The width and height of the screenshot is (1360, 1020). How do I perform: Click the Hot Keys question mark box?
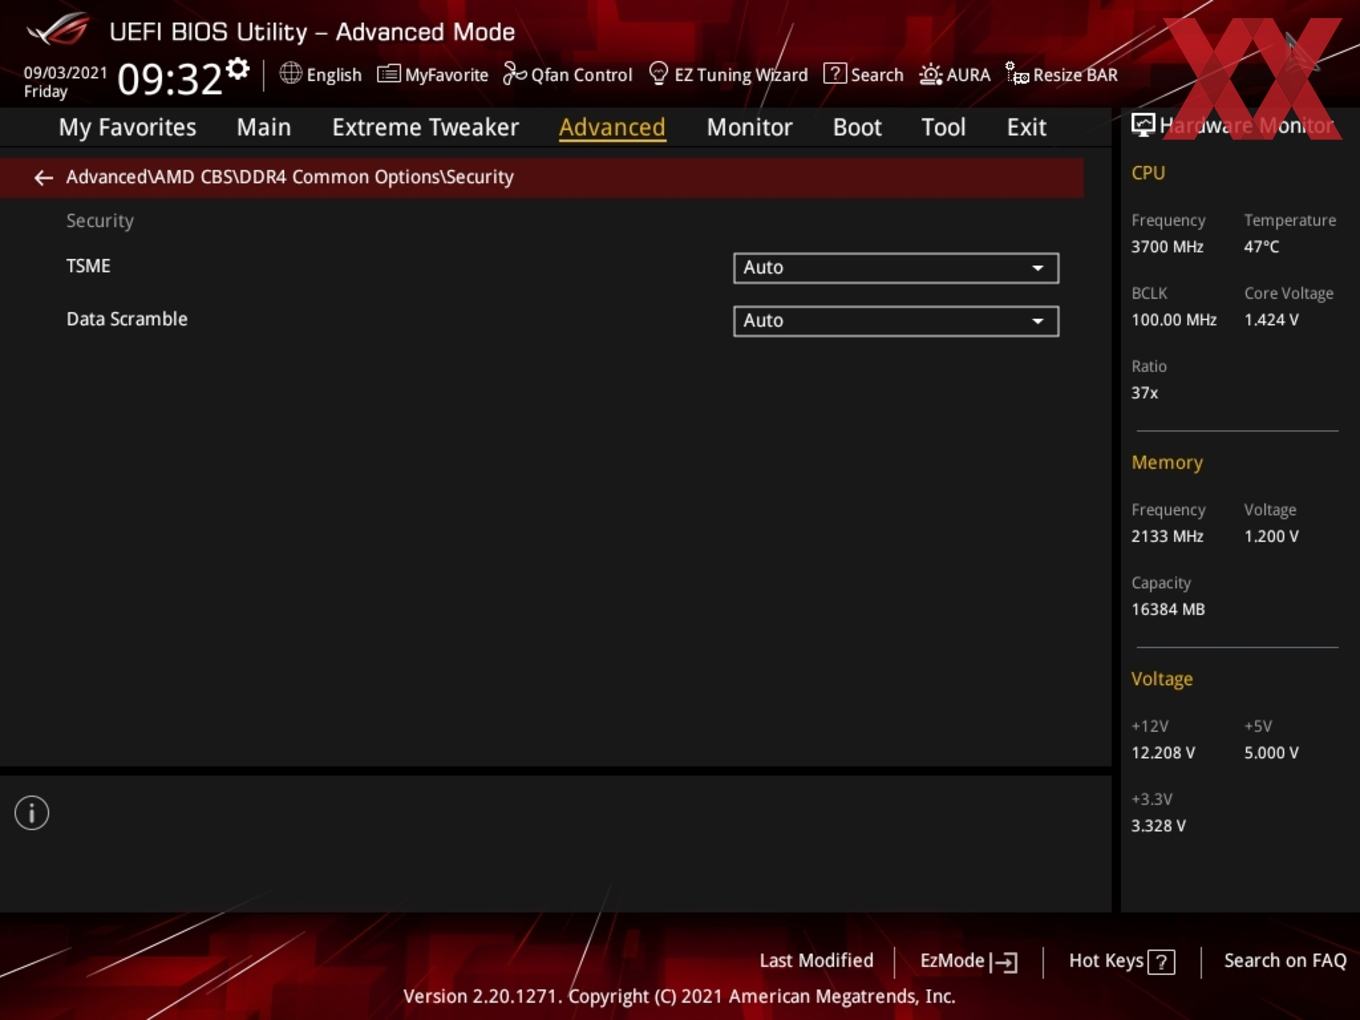(x=1161, y=962)
